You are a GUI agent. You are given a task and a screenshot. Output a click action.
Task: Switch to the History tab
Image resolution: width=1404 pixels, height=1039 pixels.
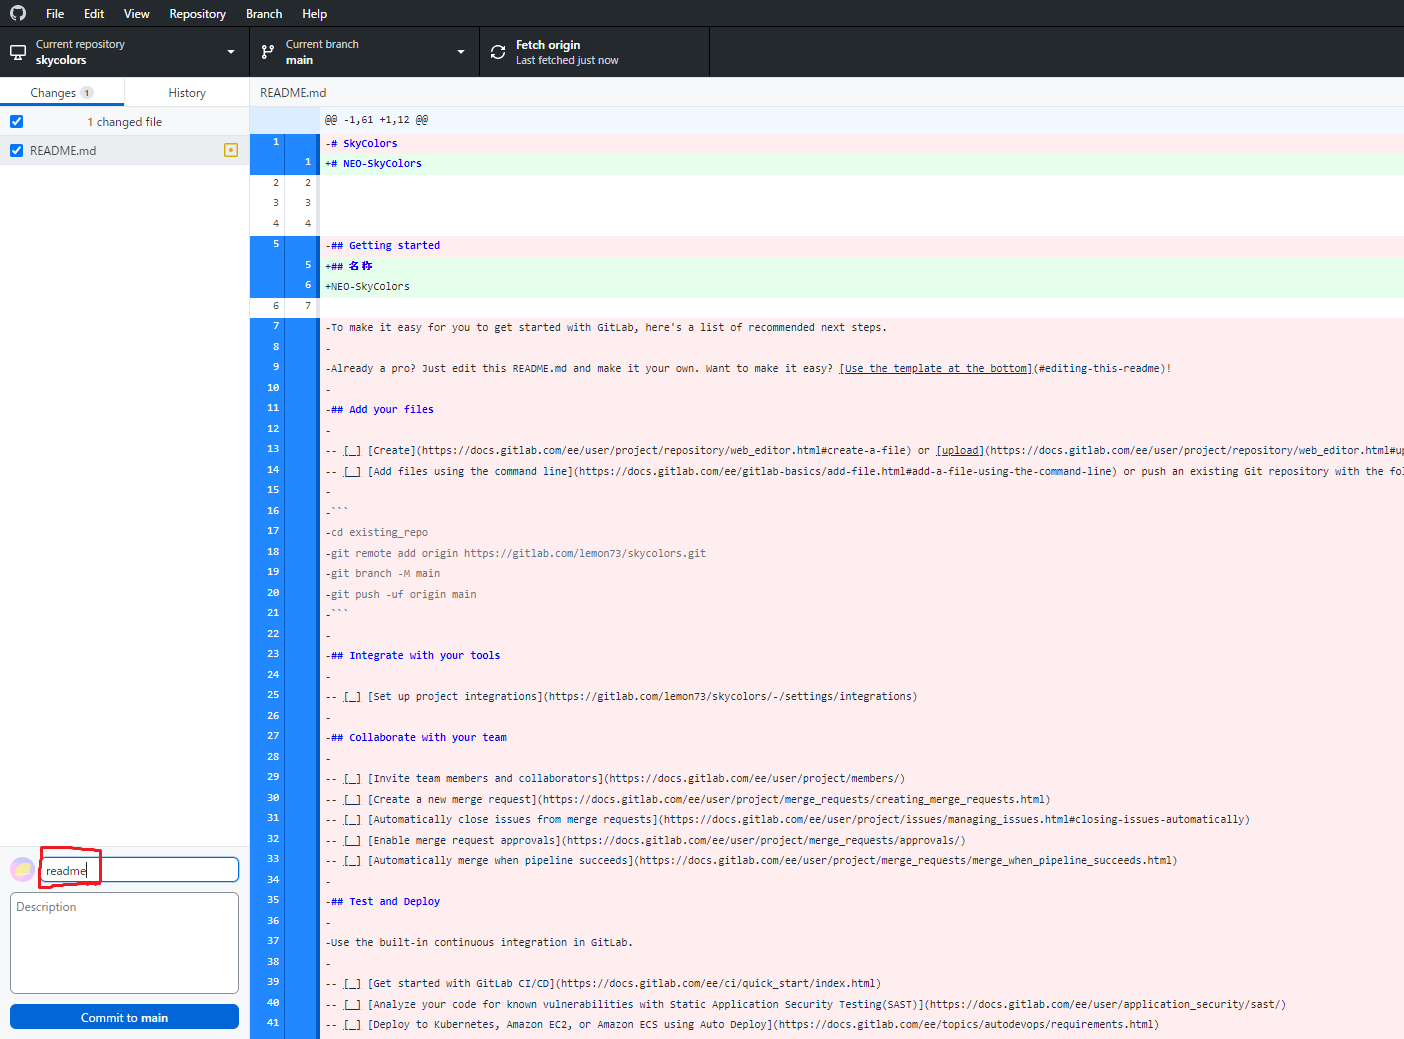pyautogui.click(x=186, y=91)
